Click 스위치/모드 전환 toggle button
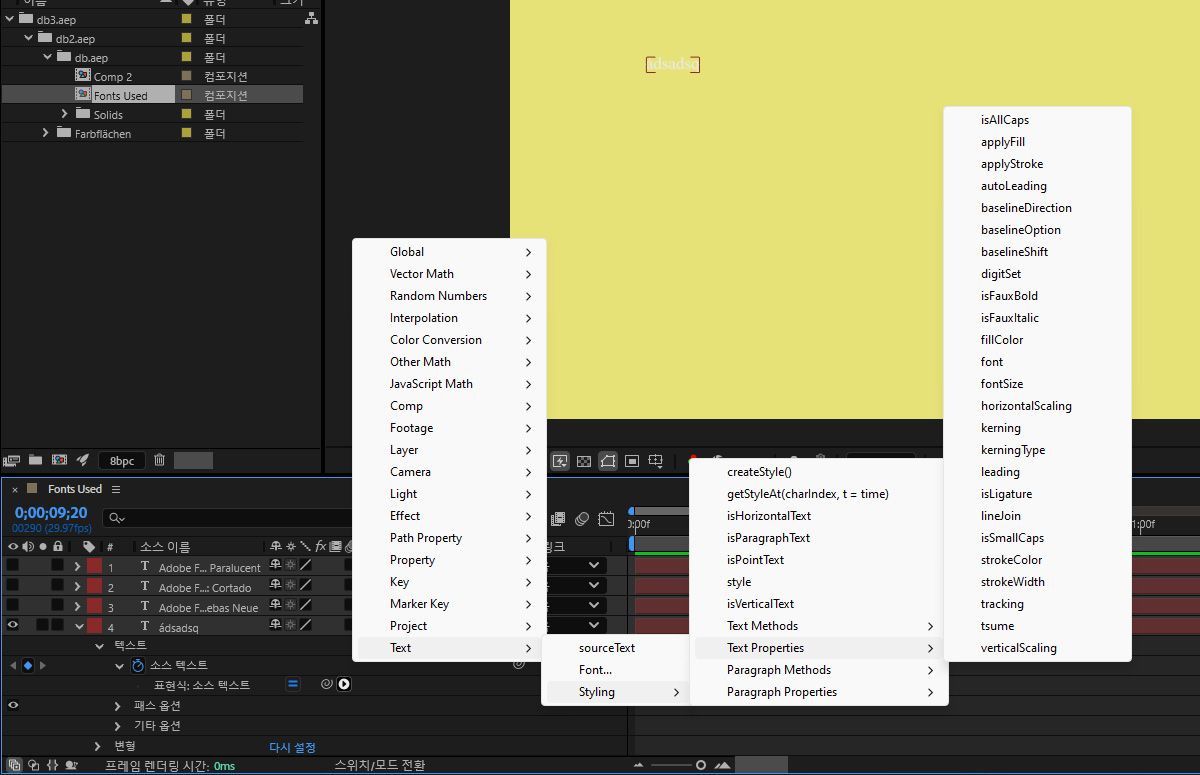1200x775 pixels. [x=380, y=765]
